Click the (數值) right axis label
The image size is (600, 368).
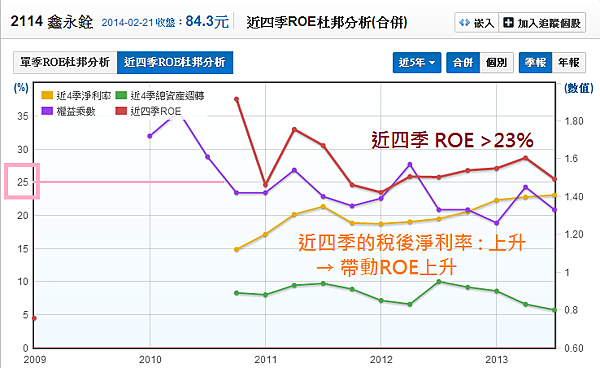click(579, 88)
